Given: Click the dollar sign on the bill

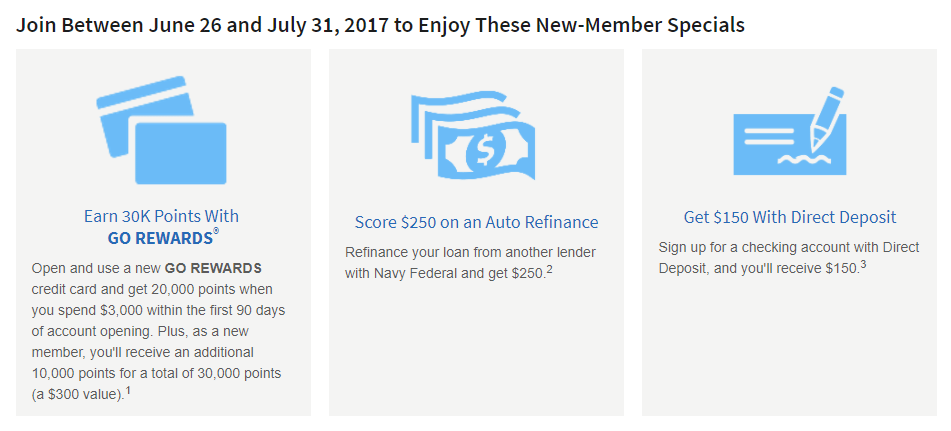Looking at the screenshot, I should pyautogui.click(x=483, y=152).
